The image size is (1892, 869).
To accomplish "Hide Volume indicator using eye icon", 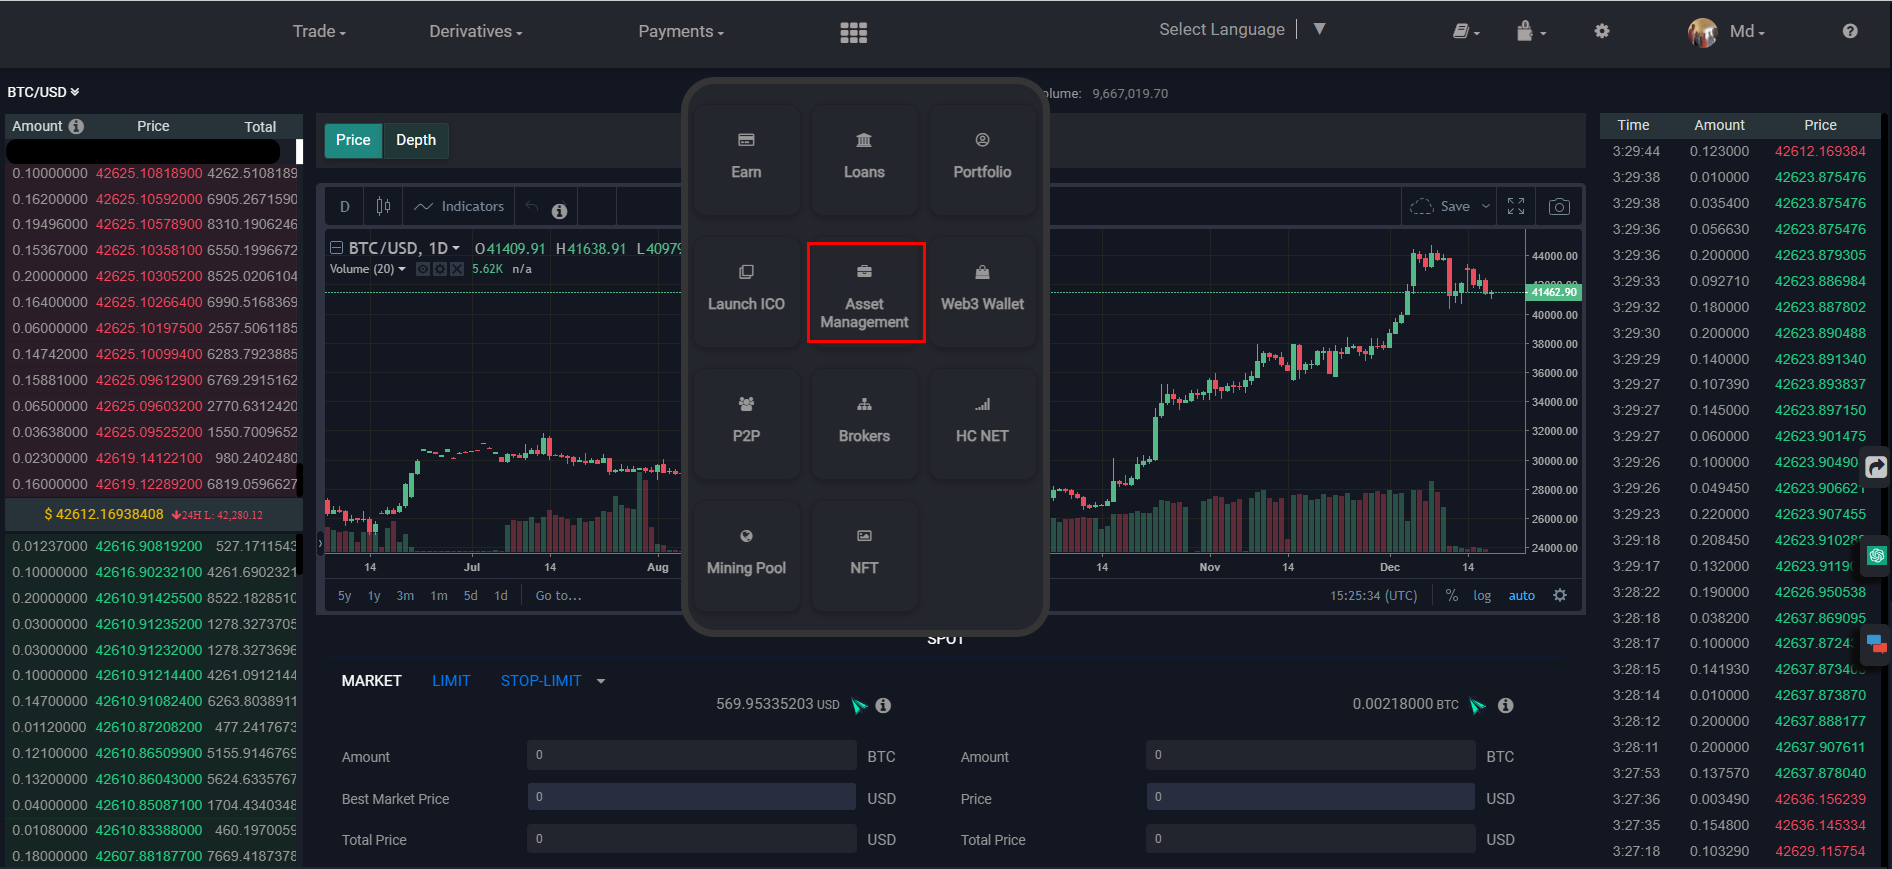I will click(x=423, y=269).
